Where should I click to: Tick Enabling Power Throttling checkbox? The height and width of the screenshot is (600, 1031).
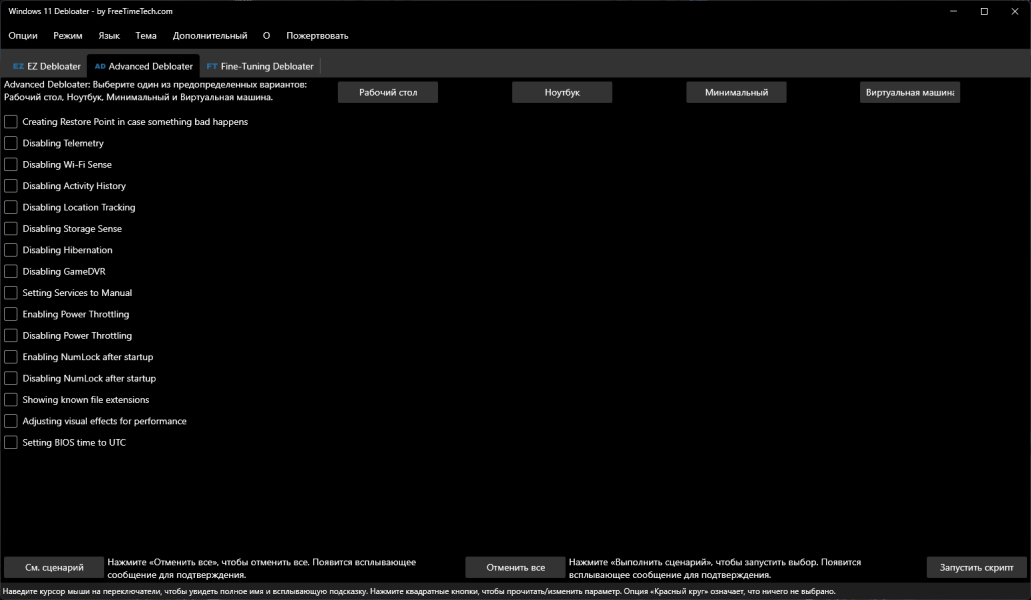(11, 314)
